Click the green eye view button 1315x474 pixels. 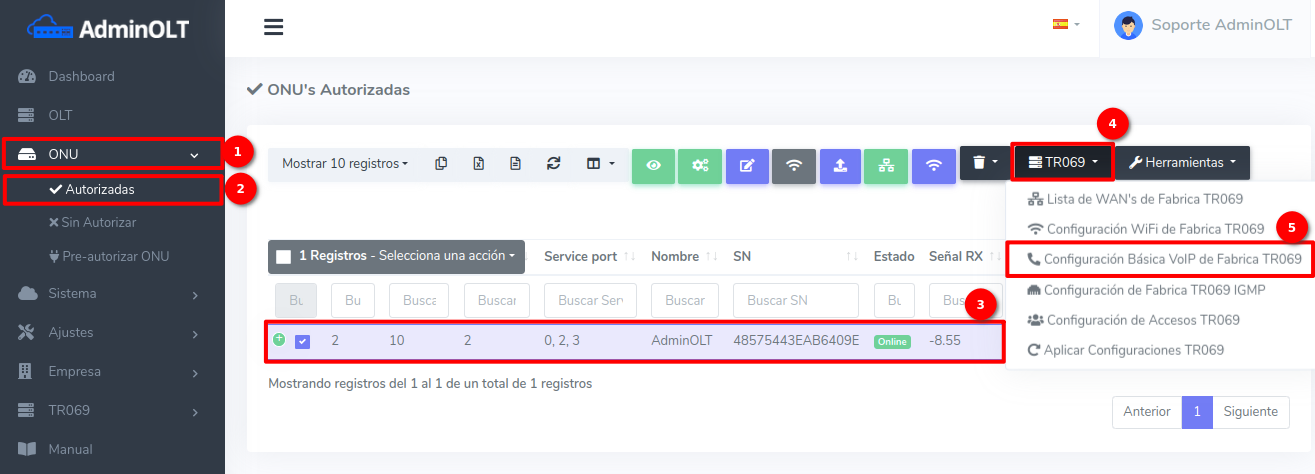pos(653,165)
